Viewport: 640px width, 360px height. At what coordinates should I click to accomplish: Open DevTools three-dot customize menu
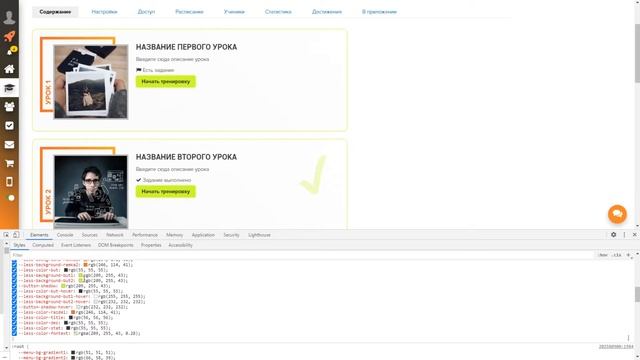pyautogui.click(x=624, y=235)
